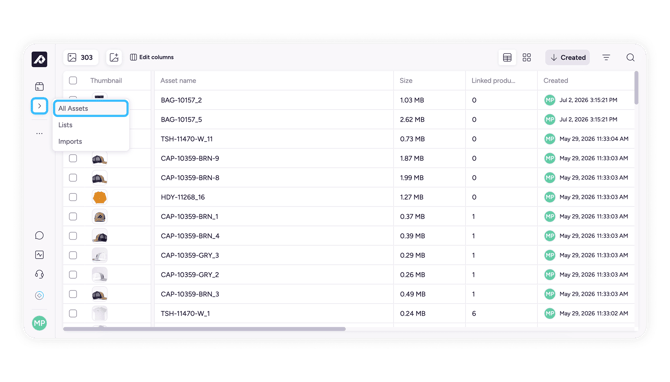Check the TSH-11470-W_1 row checkbox

[x=73, y=313]
